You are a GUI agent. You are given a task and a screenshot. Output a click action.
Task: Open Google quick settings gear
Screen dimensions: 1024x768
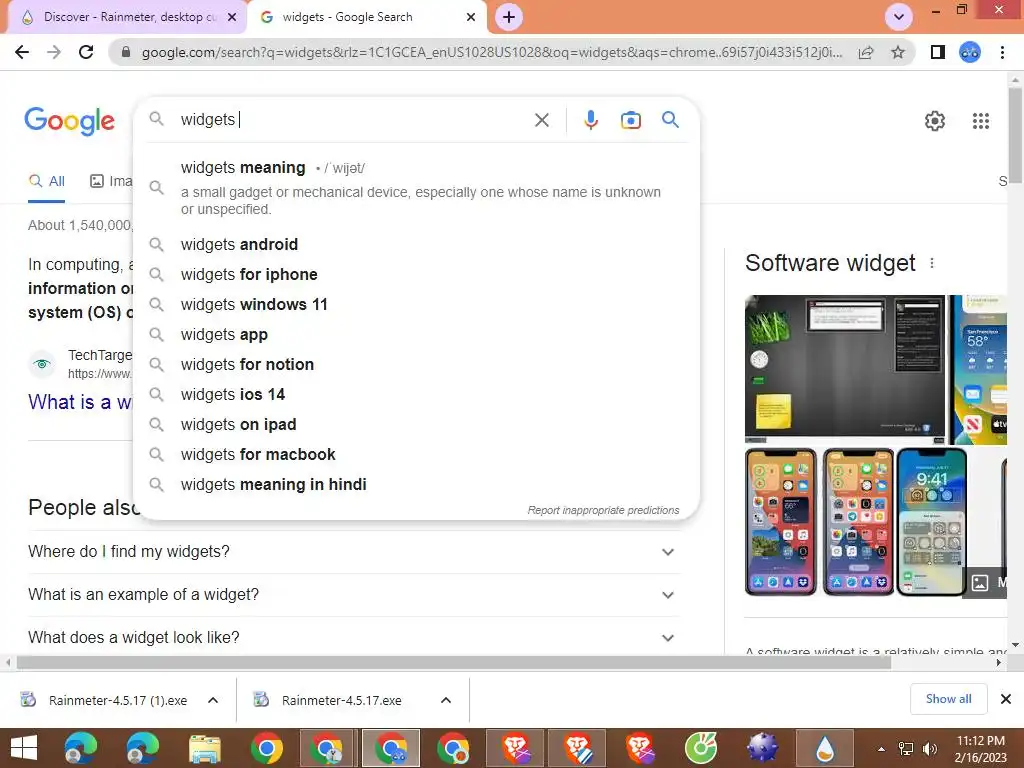935,121
